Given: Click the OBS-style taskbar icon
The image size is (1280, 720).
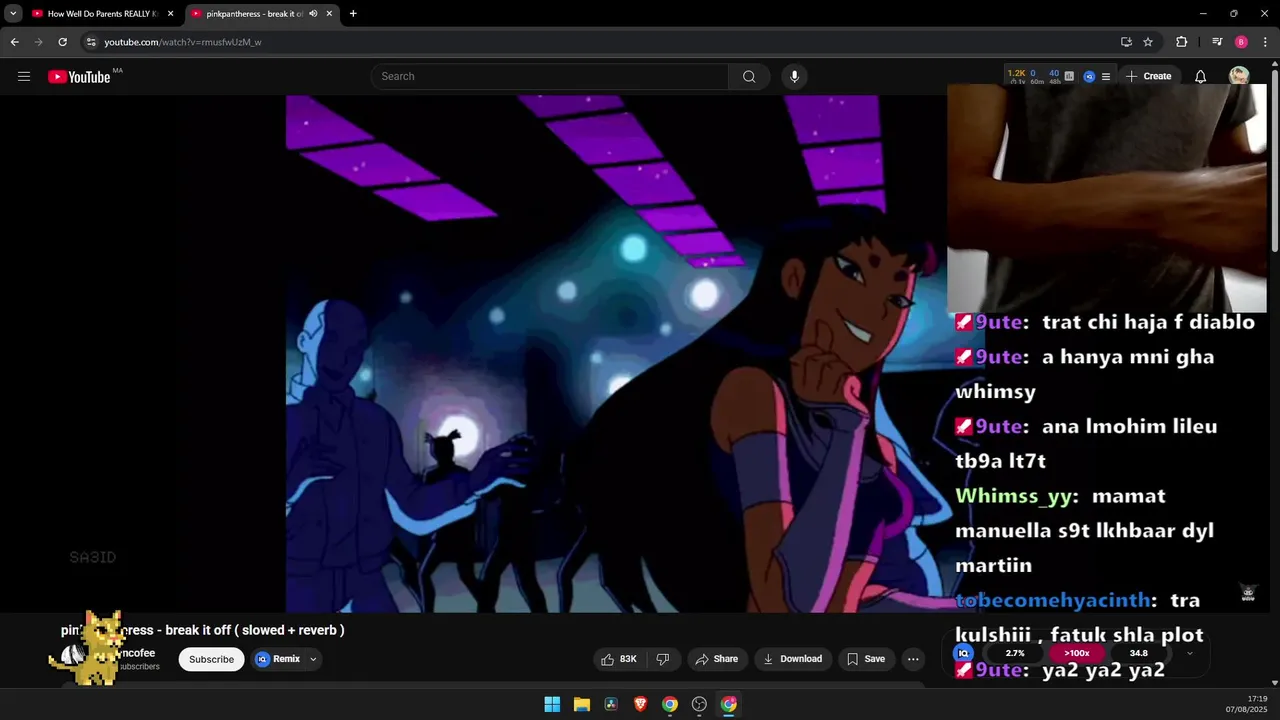Looking at the screenshot, I should pyautogui.click(x=699, y=704).
